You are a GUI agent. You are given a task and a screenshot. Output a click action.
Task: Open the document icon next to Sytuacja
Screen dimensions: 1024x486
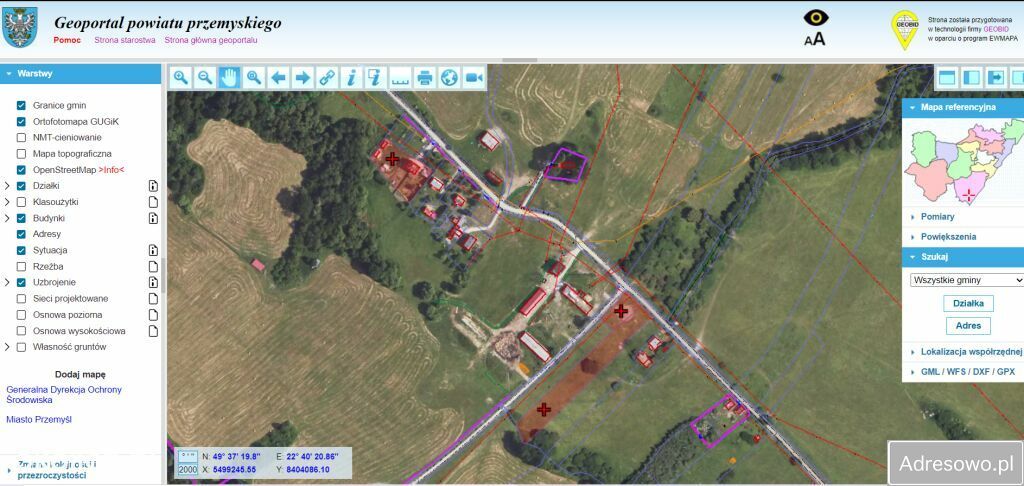(153, 250)
